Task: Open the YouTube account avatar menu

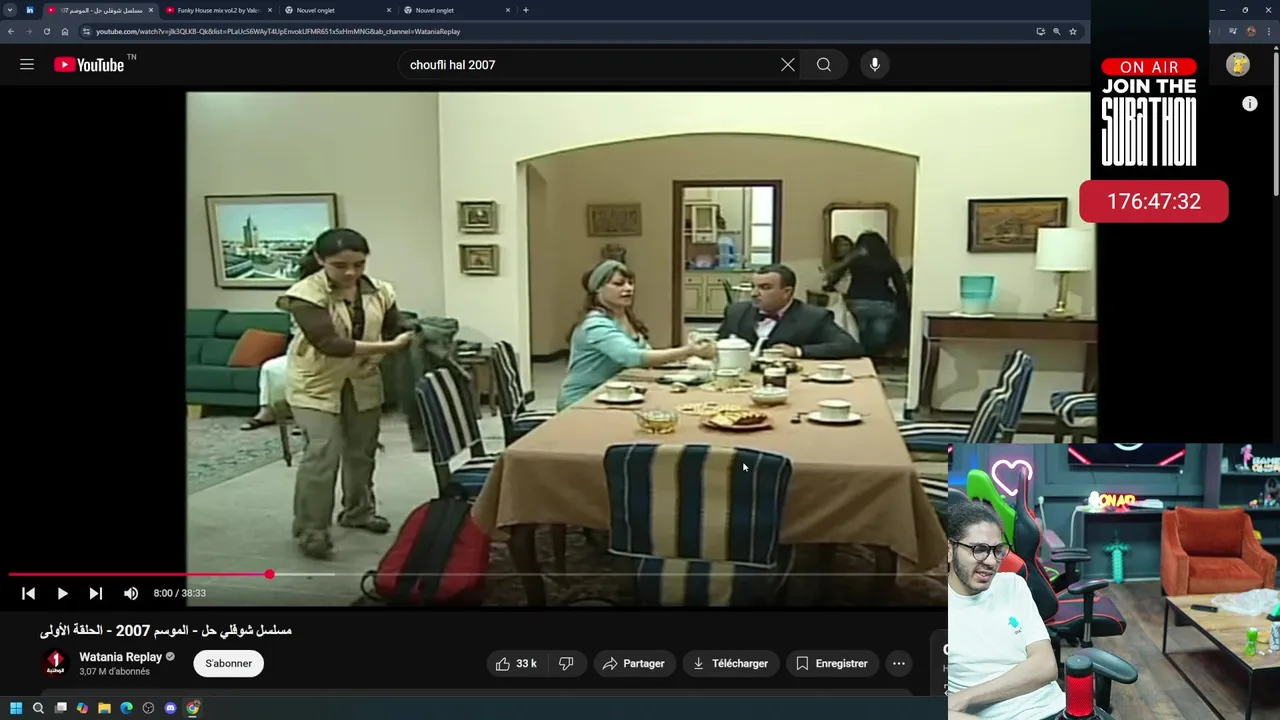Action: pos(1238,65)
